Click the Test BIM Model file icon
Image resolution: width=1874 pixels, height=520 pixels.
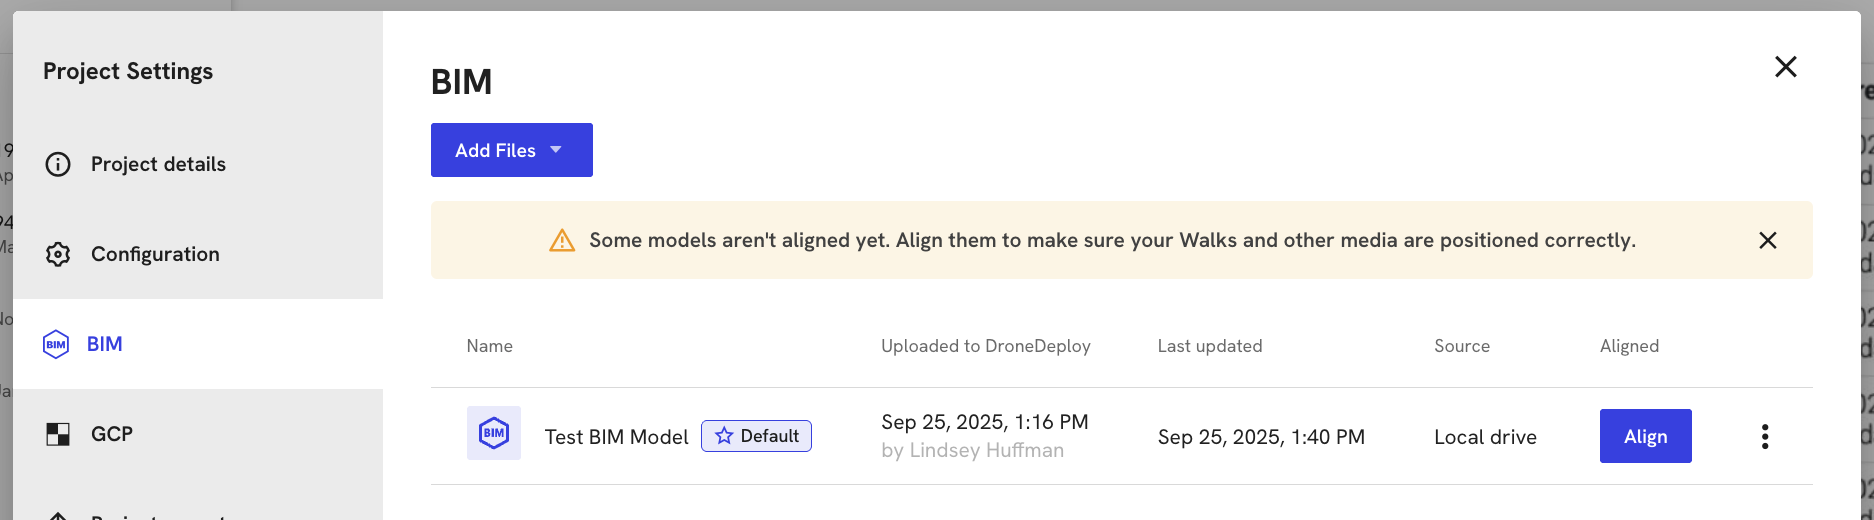point(494,433)
